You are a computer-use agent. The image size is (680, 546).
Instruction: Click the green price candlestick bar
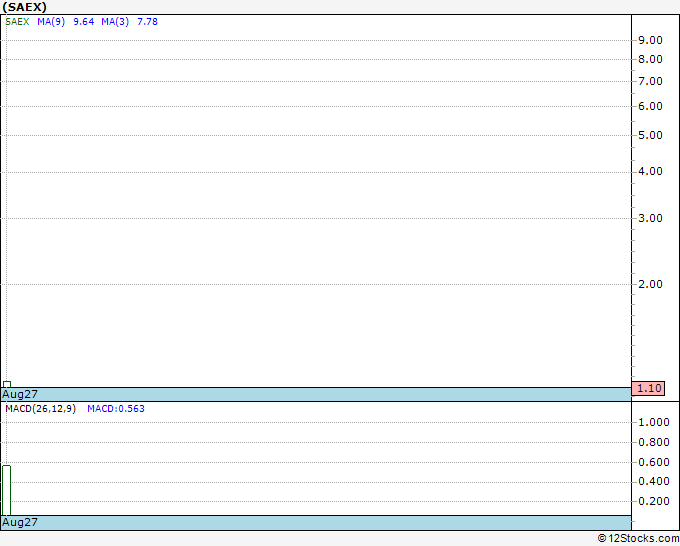tap(7, 384)
